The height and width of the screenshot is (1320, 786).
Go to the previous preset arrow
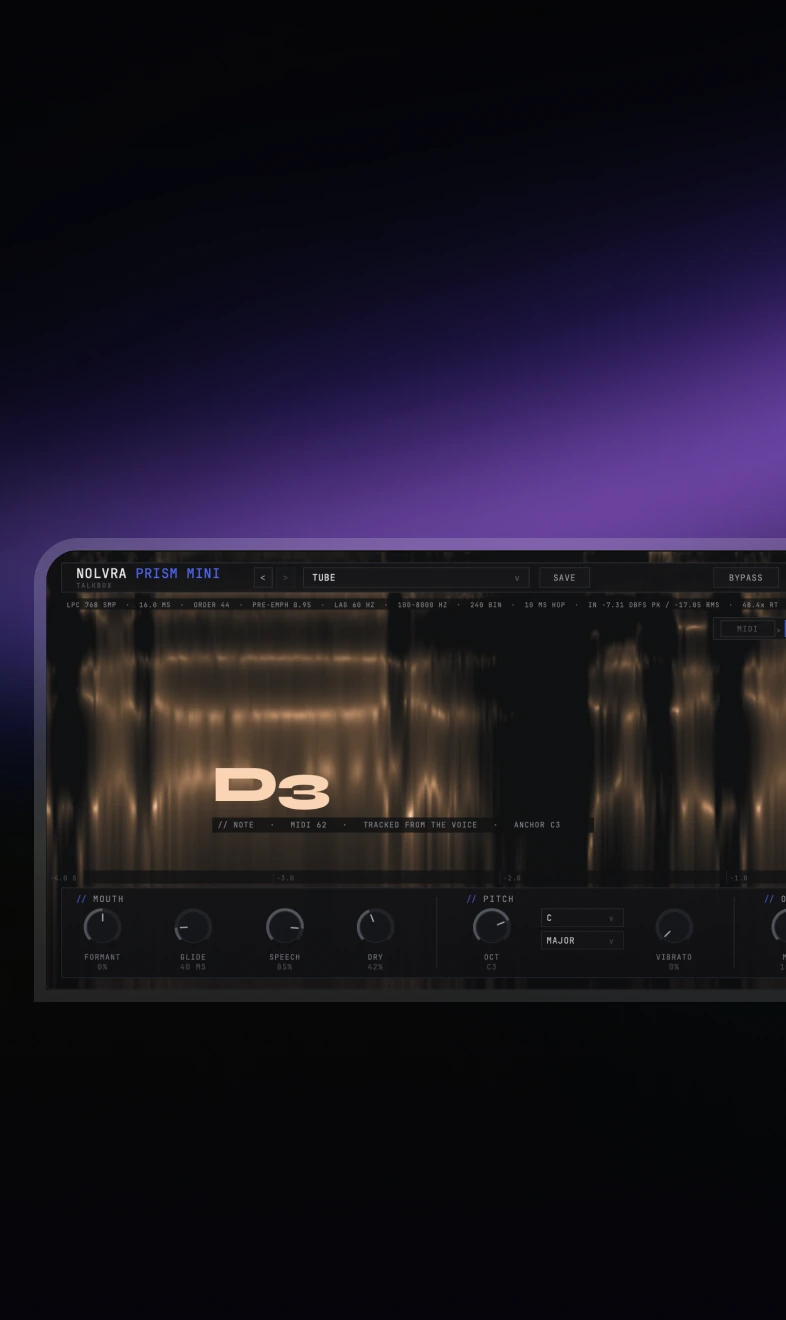click(263, 577)
